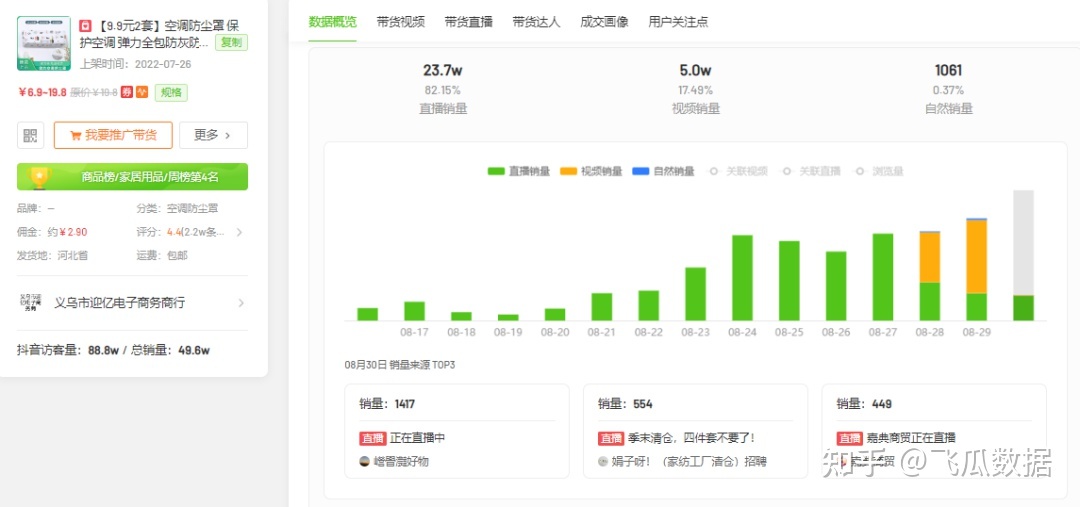Toggle 视频销量 legend series
The image size is (1080, 507).
591,171
